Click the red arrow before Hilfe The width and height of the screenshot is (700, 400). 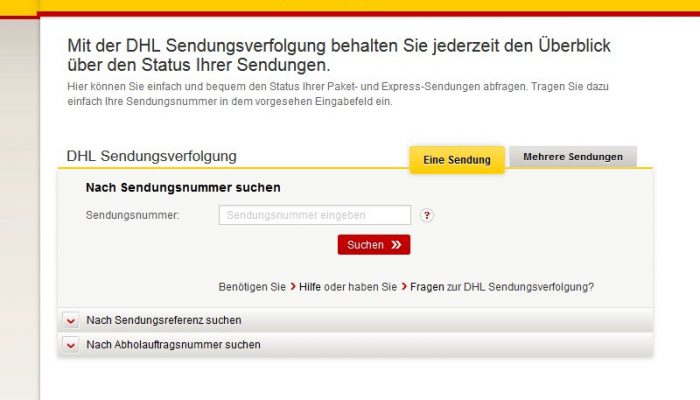click(293, 286)
